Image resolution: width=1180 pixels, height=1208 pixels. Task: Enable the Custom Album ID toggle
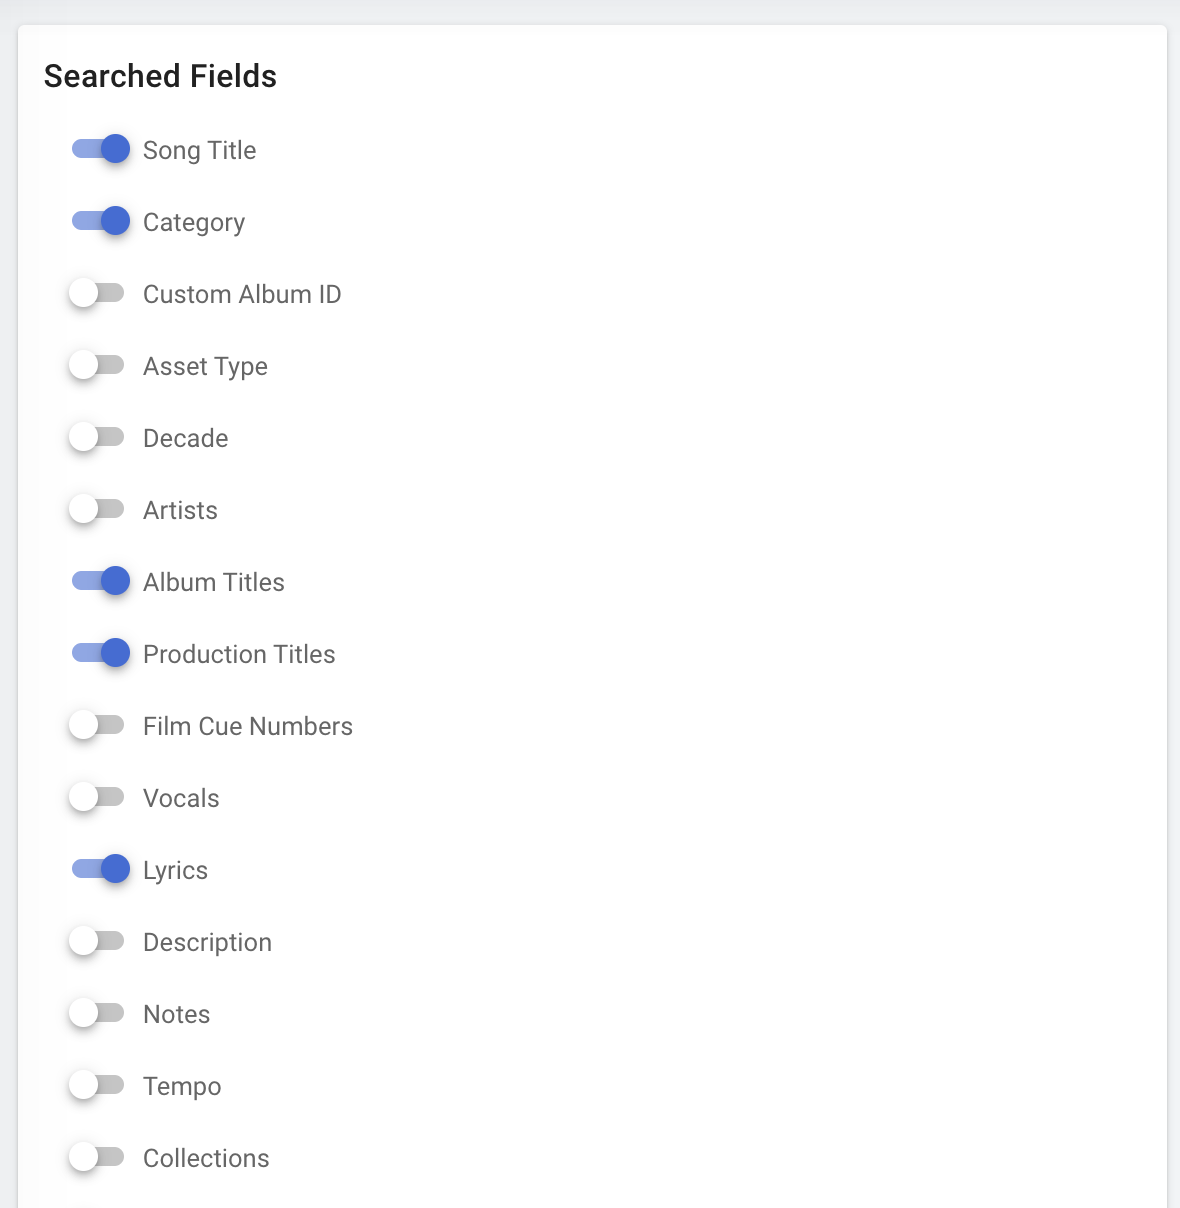click(x=97, y=293)
